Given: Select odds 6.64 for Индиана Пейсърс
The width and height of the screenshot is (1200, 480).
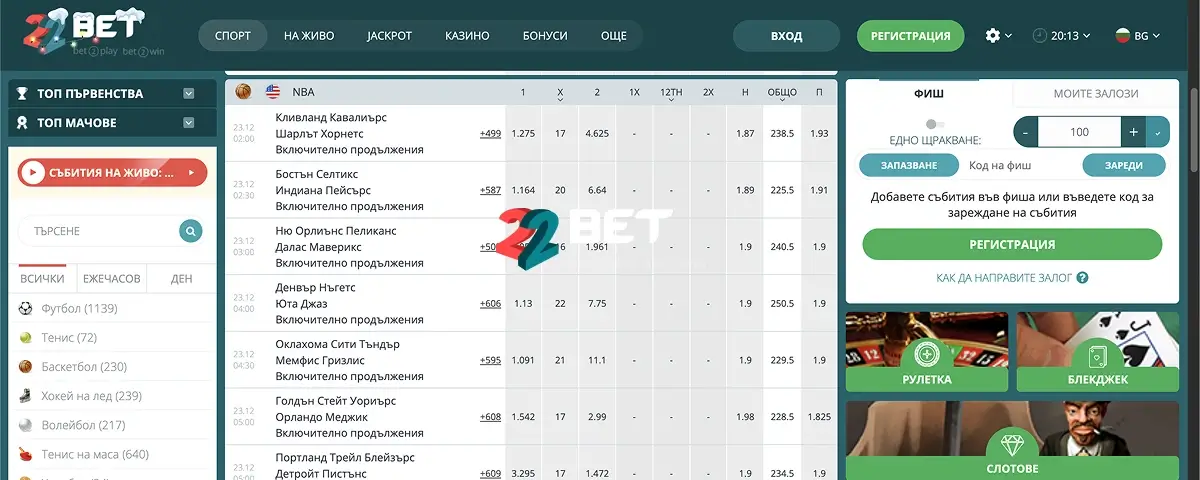Looking at the screenshot, I should tap(597, 190).
